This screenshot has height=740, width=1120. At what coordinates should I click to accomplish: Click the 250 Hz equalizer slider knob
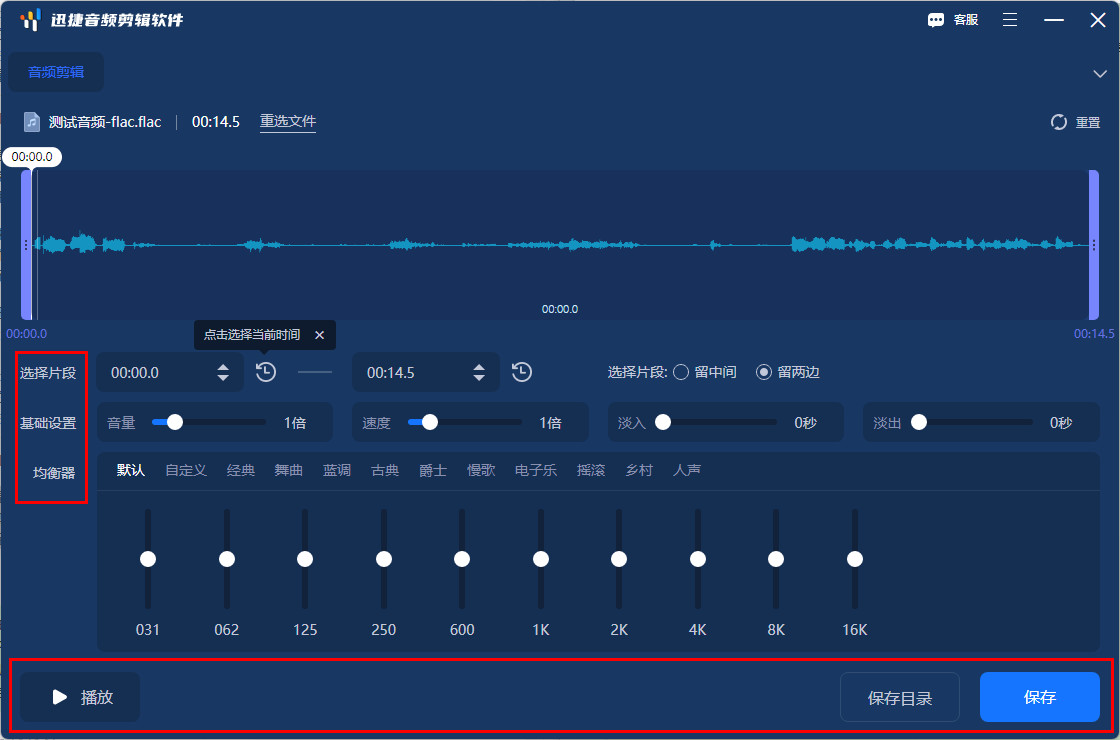(384, 559)
